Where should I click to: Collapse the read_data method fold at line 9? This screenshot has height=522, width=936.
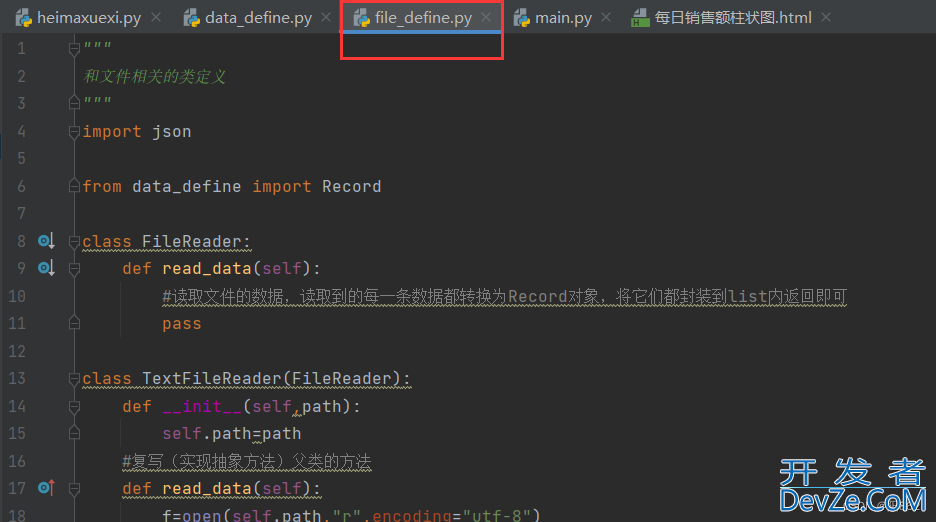[x=74, y=269]
